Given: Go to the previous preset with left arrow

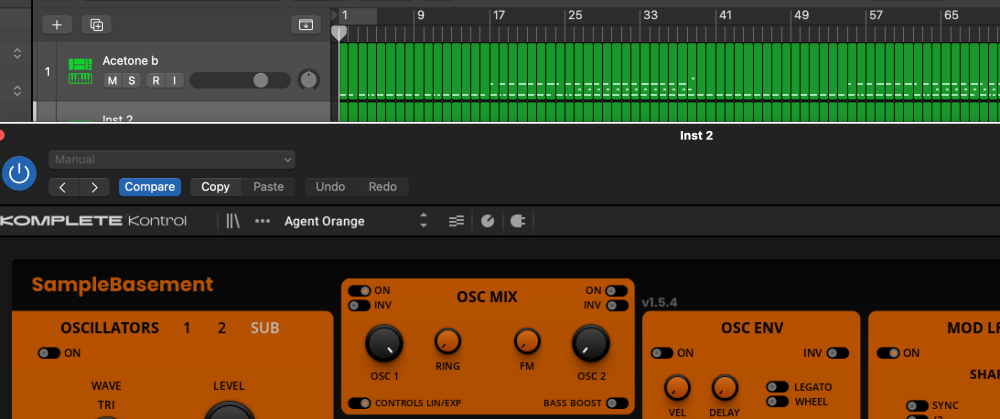Looking at the screenshot, I should click(62, 187).
